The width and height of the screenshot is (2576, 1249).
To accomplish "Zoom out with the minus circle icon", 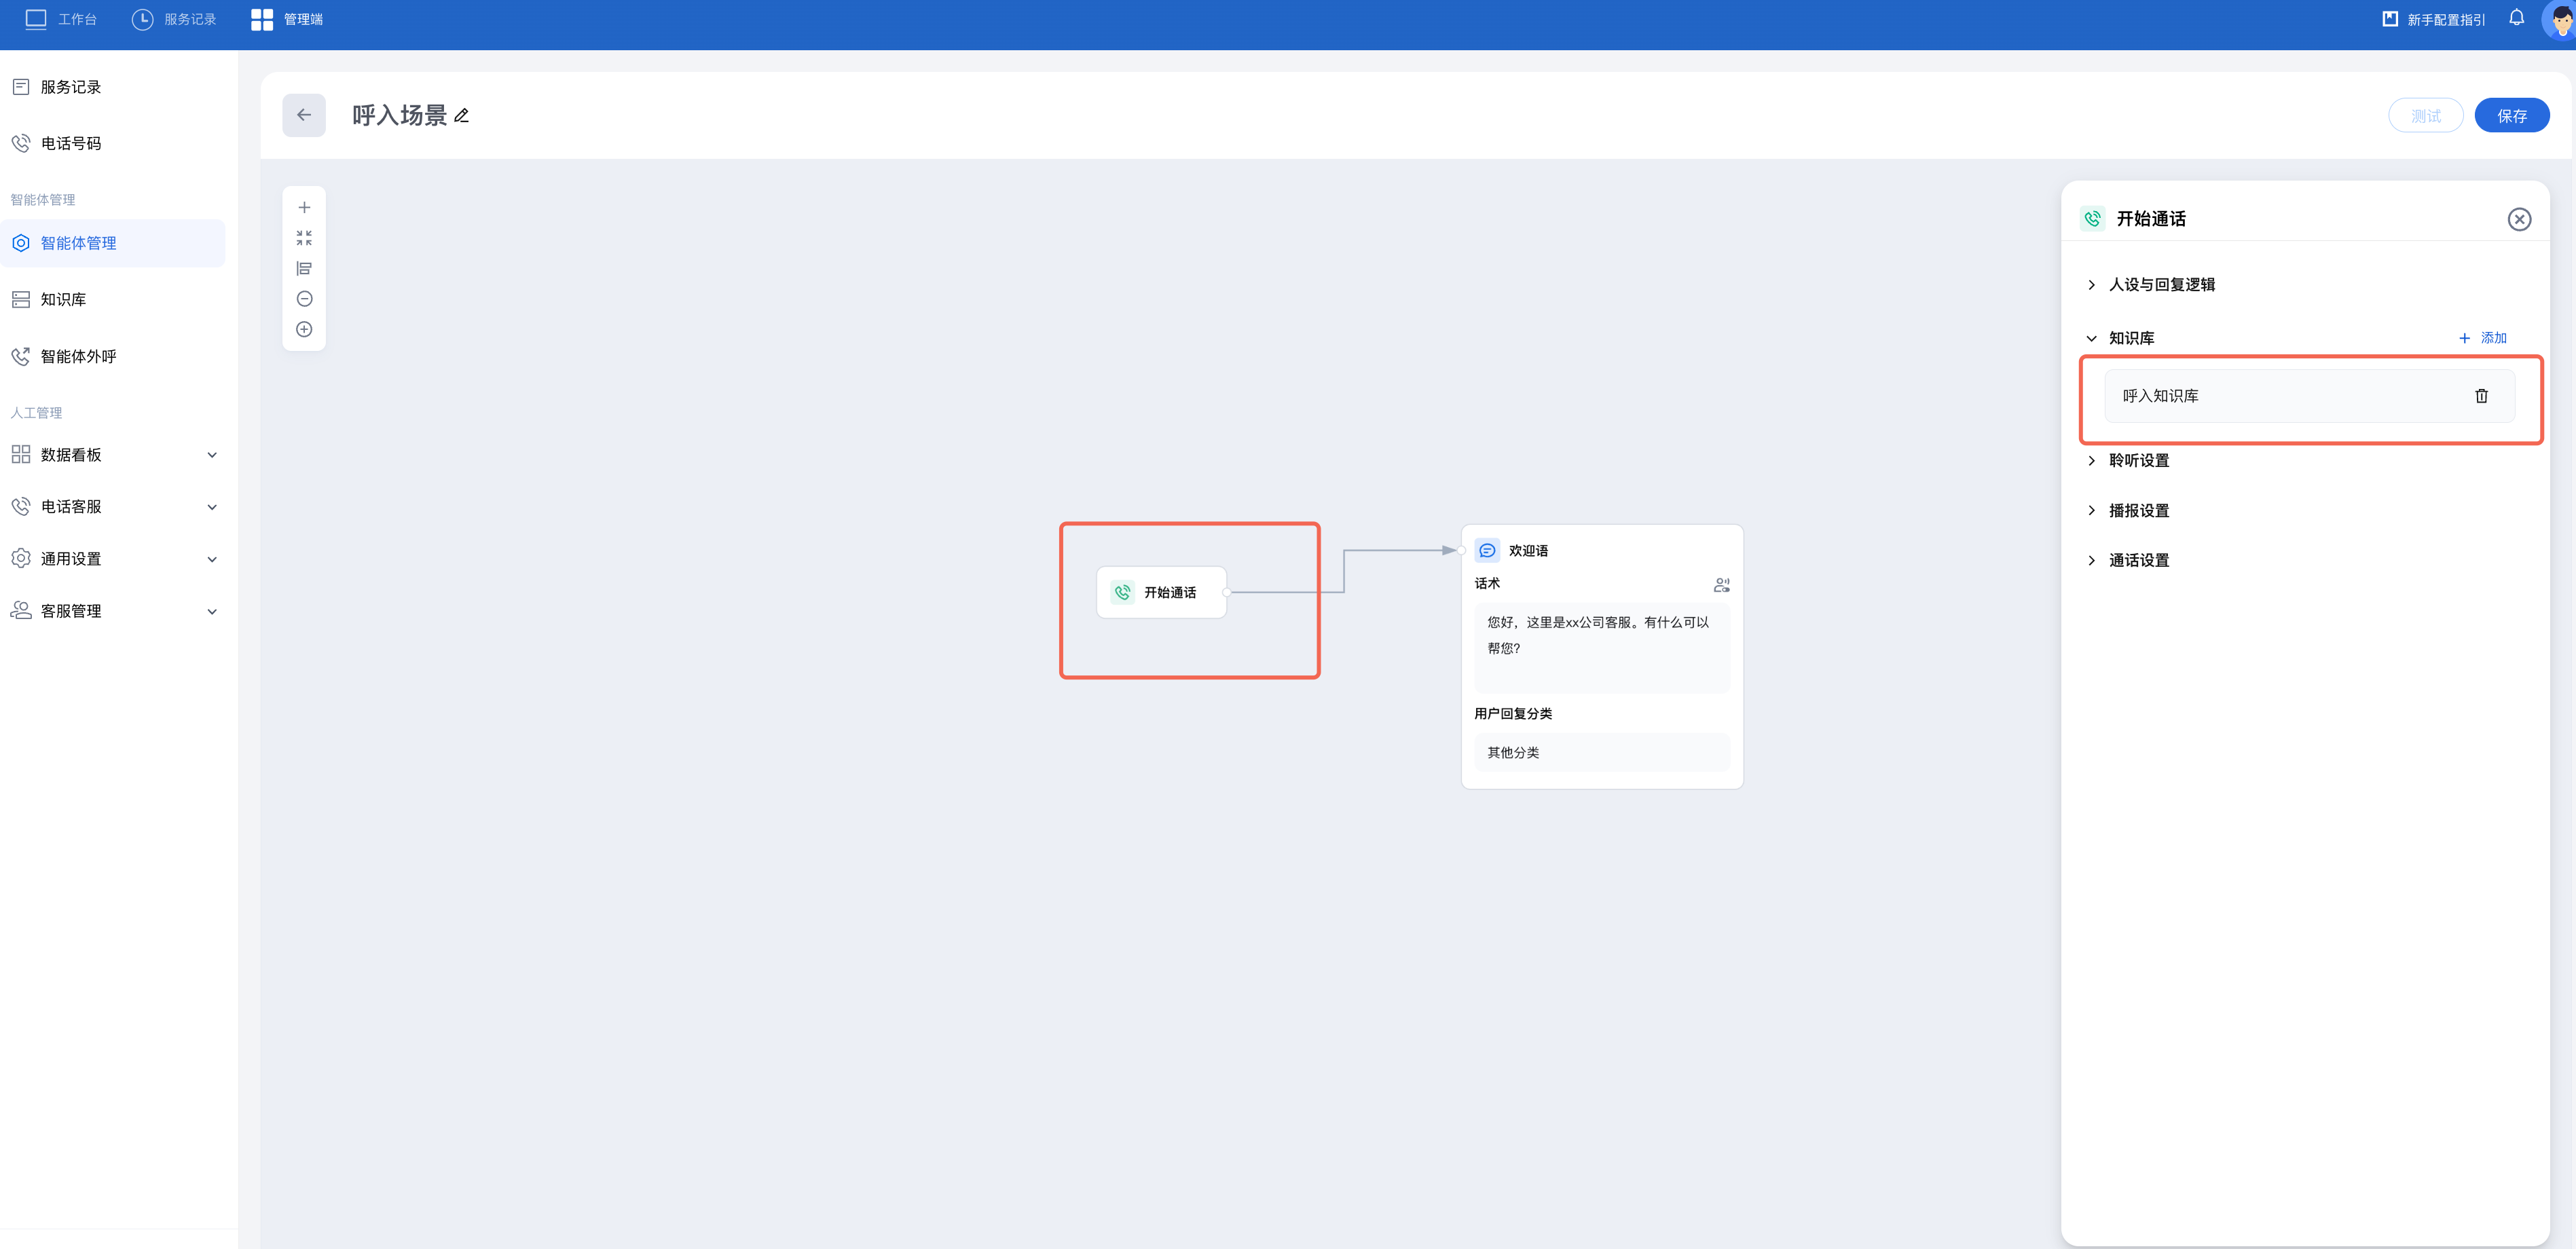I will point(304,299).
